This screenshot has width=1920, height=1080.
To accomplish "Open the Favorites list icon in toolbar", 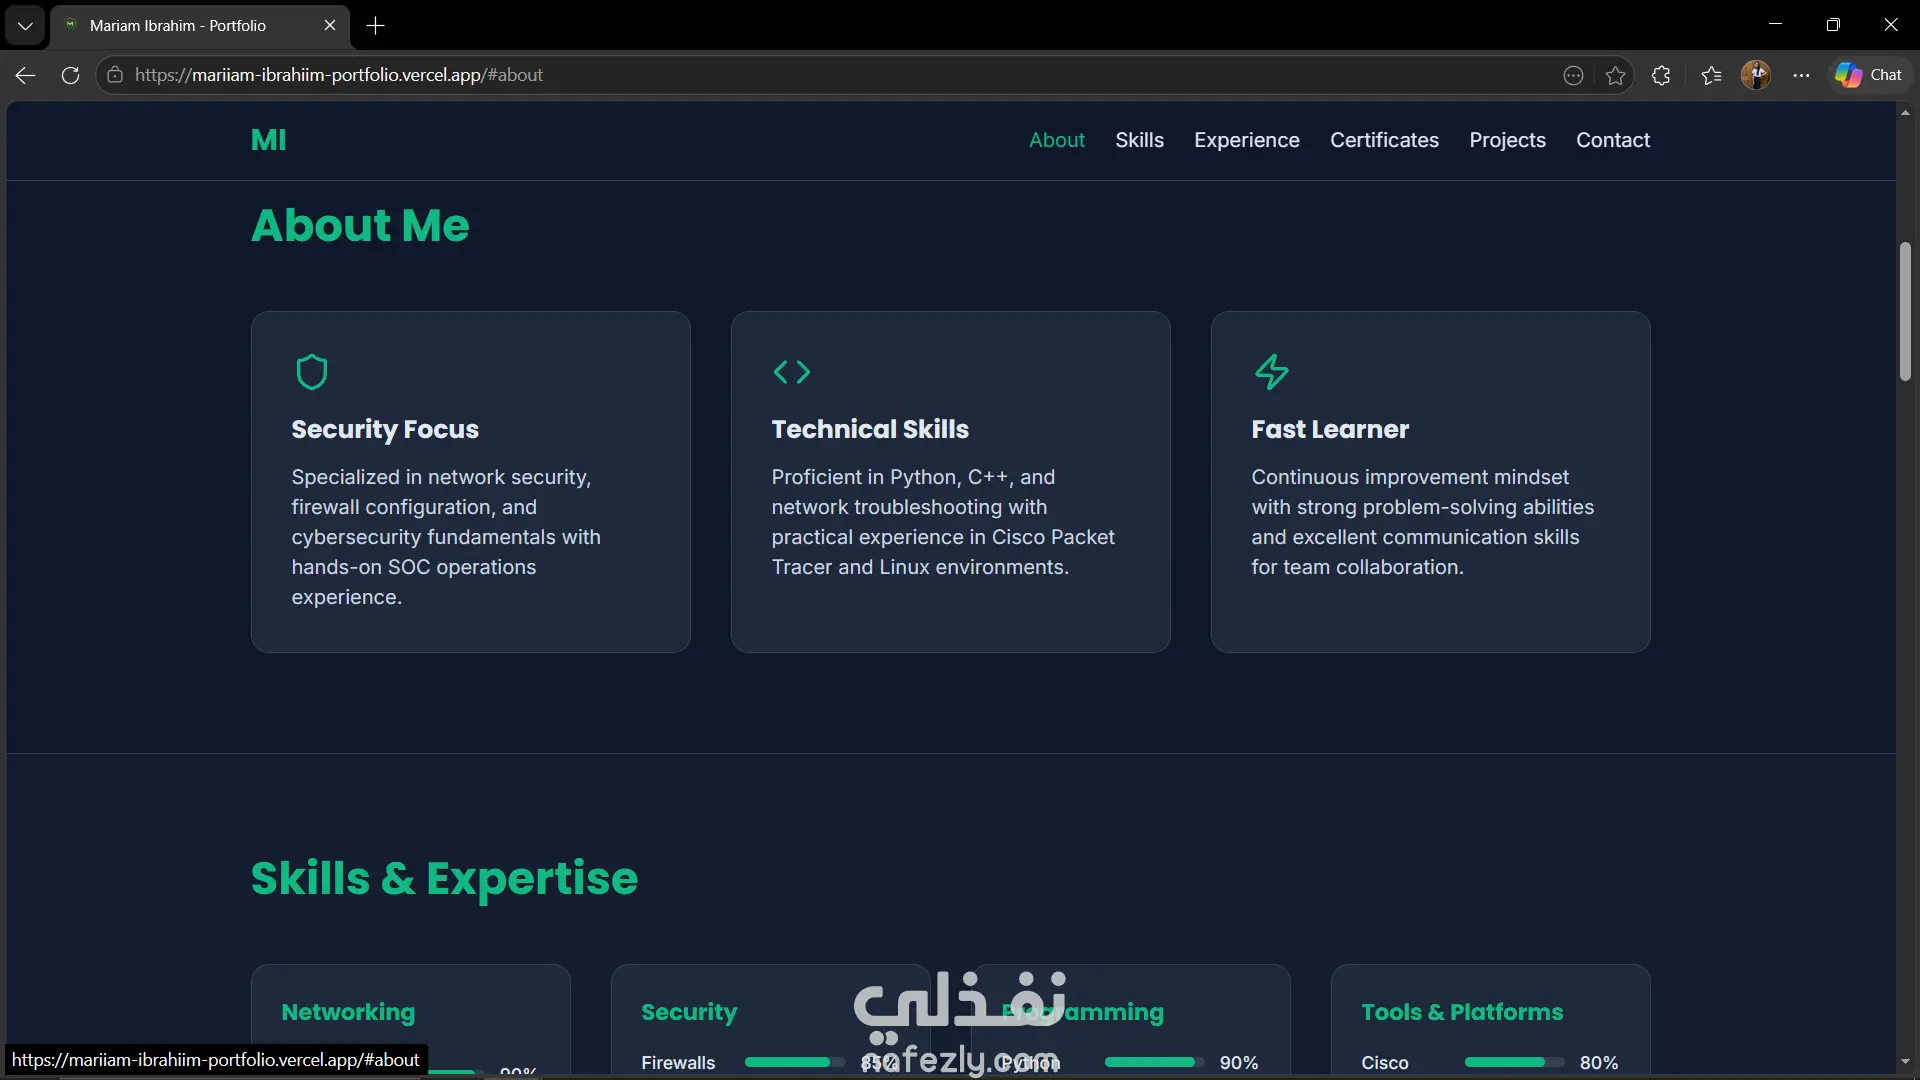I will (x=1711, y=75).
